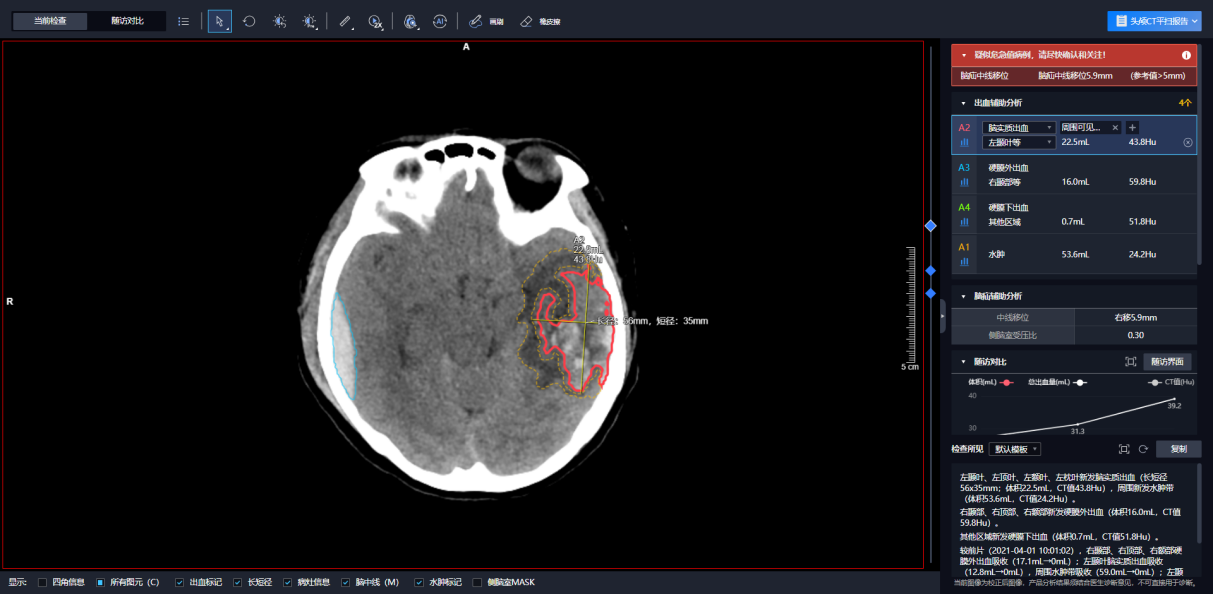Open the 左颞叶等 location dropdown

pyautogui.click(x=1018, y=143)
